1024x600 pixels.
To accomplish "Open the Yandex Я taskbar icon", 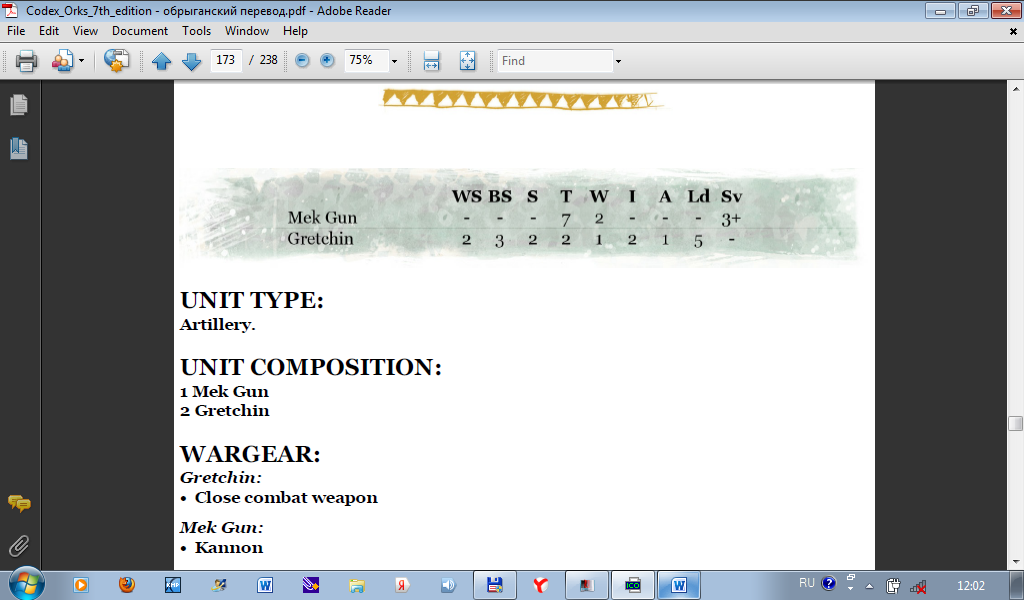I will (402, 585).
